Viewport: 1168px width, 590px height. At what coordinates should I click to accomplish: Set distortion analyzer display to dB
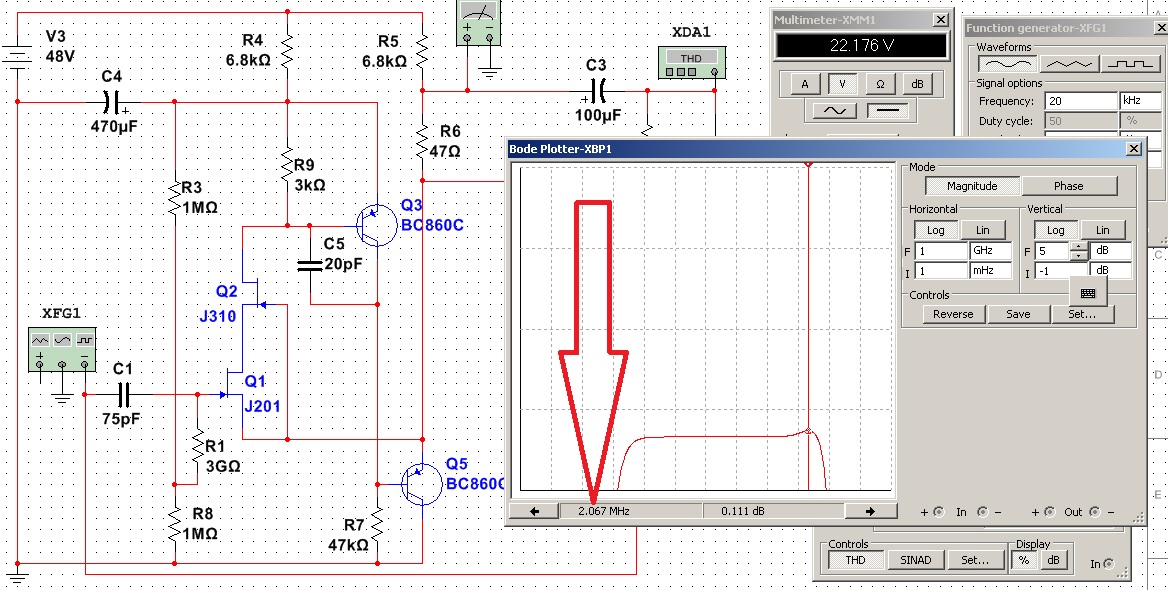tap(1053, 559)
